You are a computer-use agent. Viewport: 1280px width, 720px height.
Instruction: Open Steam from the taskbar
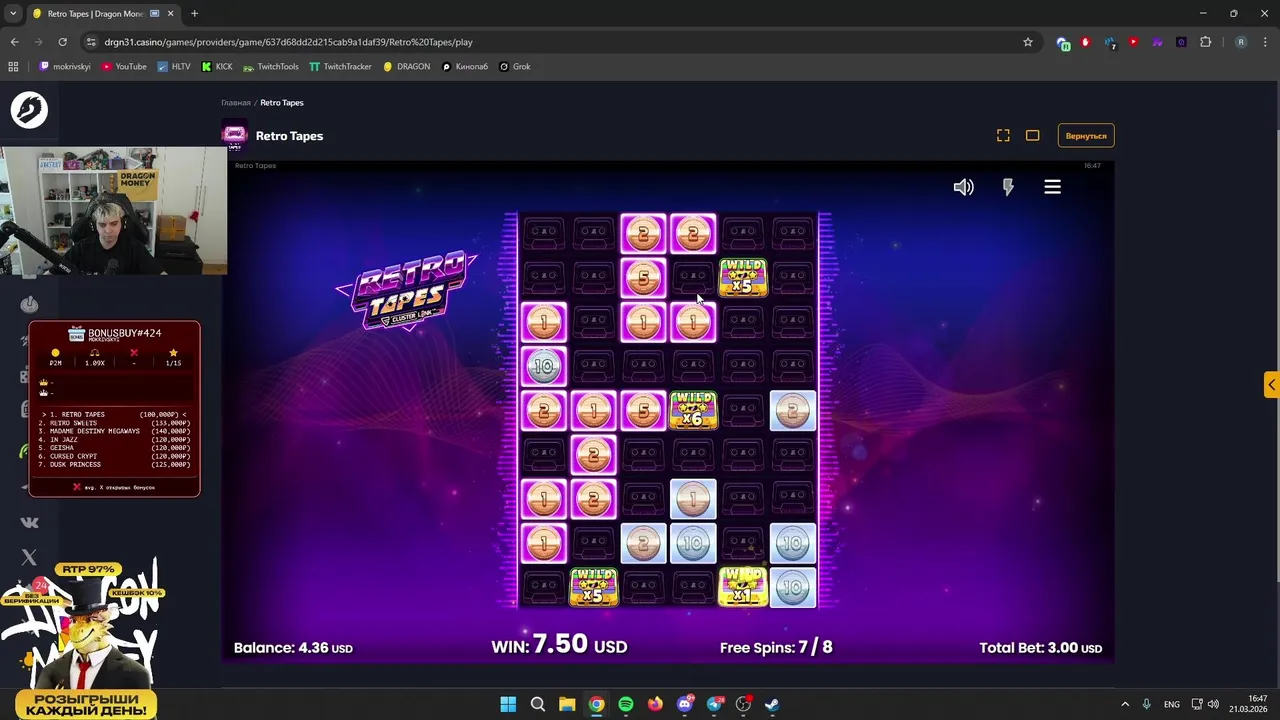pyautogui.click(x=773, y=704)
